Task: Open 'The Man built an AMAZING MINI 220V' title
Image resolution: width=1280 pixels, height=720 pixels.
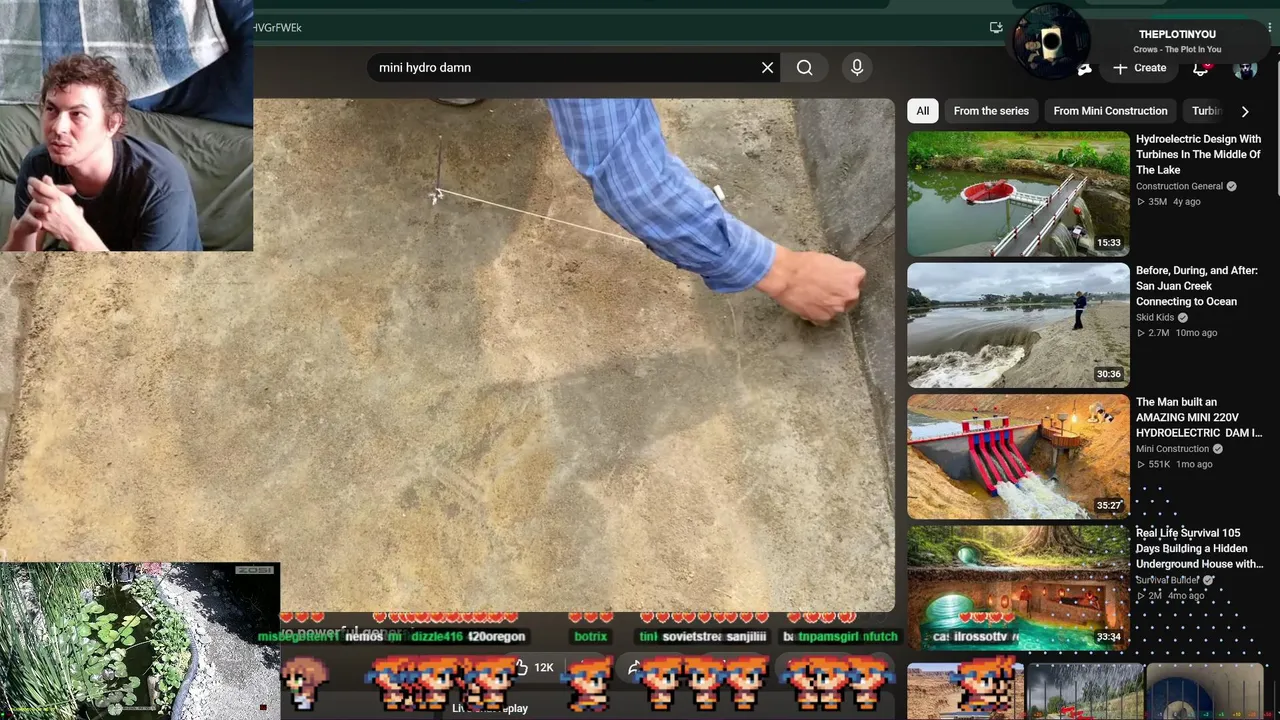Action: click(1199, 417)
